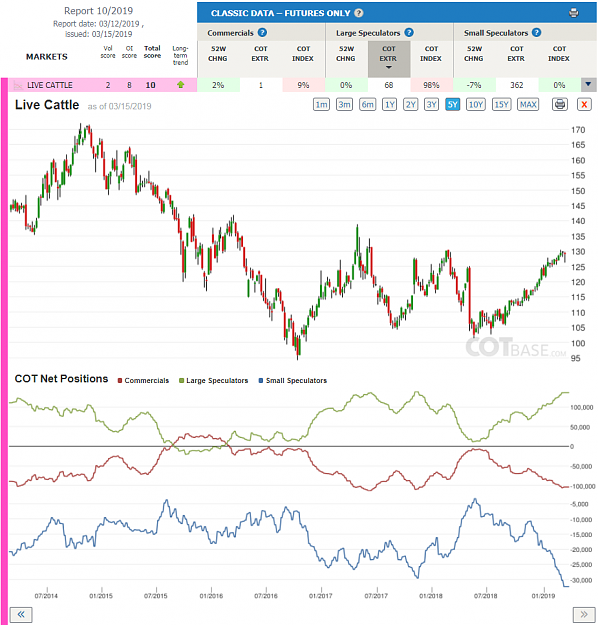Click the OI score column header
Image resolution: width=598 pixels, height=625 pixels.
[129, 52]
